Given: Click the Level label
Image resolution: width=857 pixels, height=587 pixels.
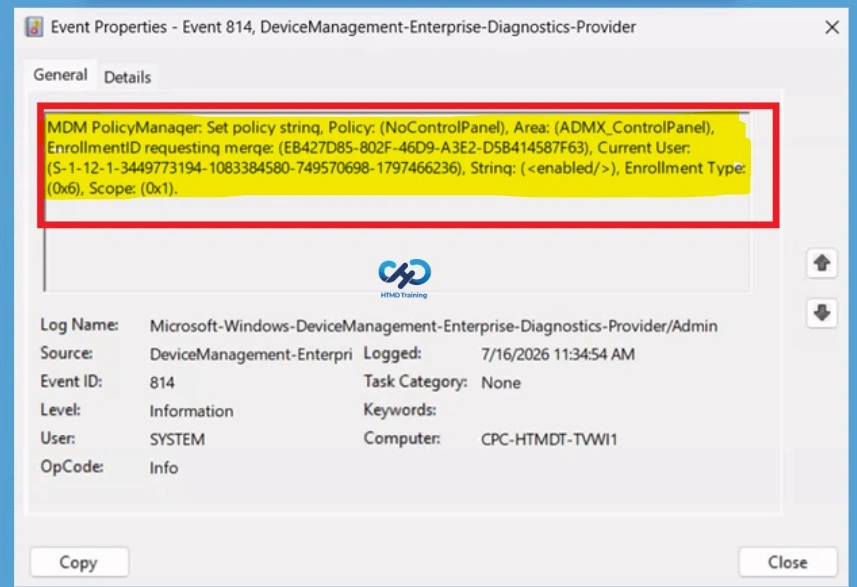Looking at the screenshot, I should click(x=60, y=410).
